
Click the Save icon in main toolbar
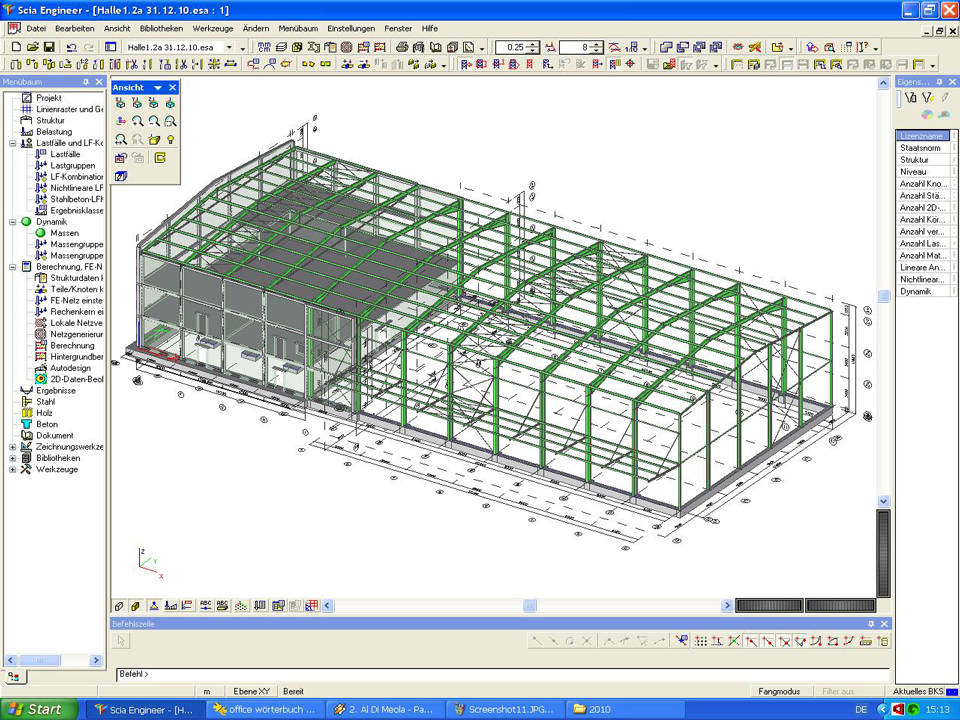click(48, 47)
